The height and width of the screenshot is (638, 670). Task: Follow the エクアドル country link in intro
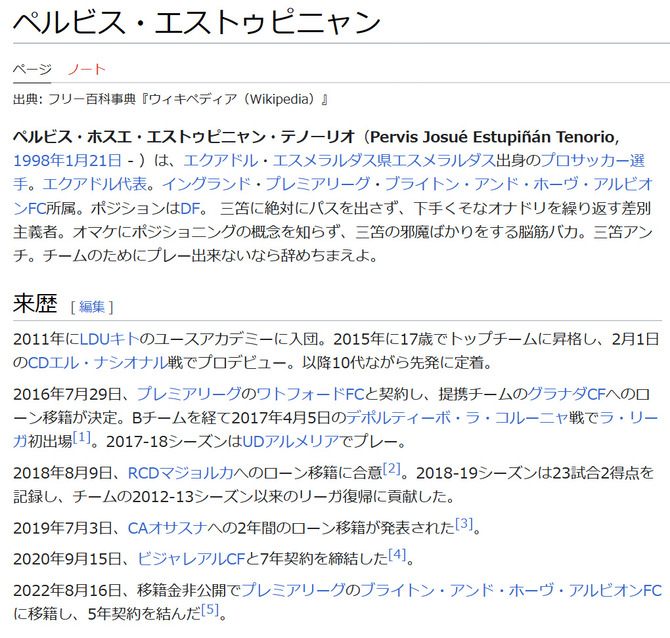point(221,161)
